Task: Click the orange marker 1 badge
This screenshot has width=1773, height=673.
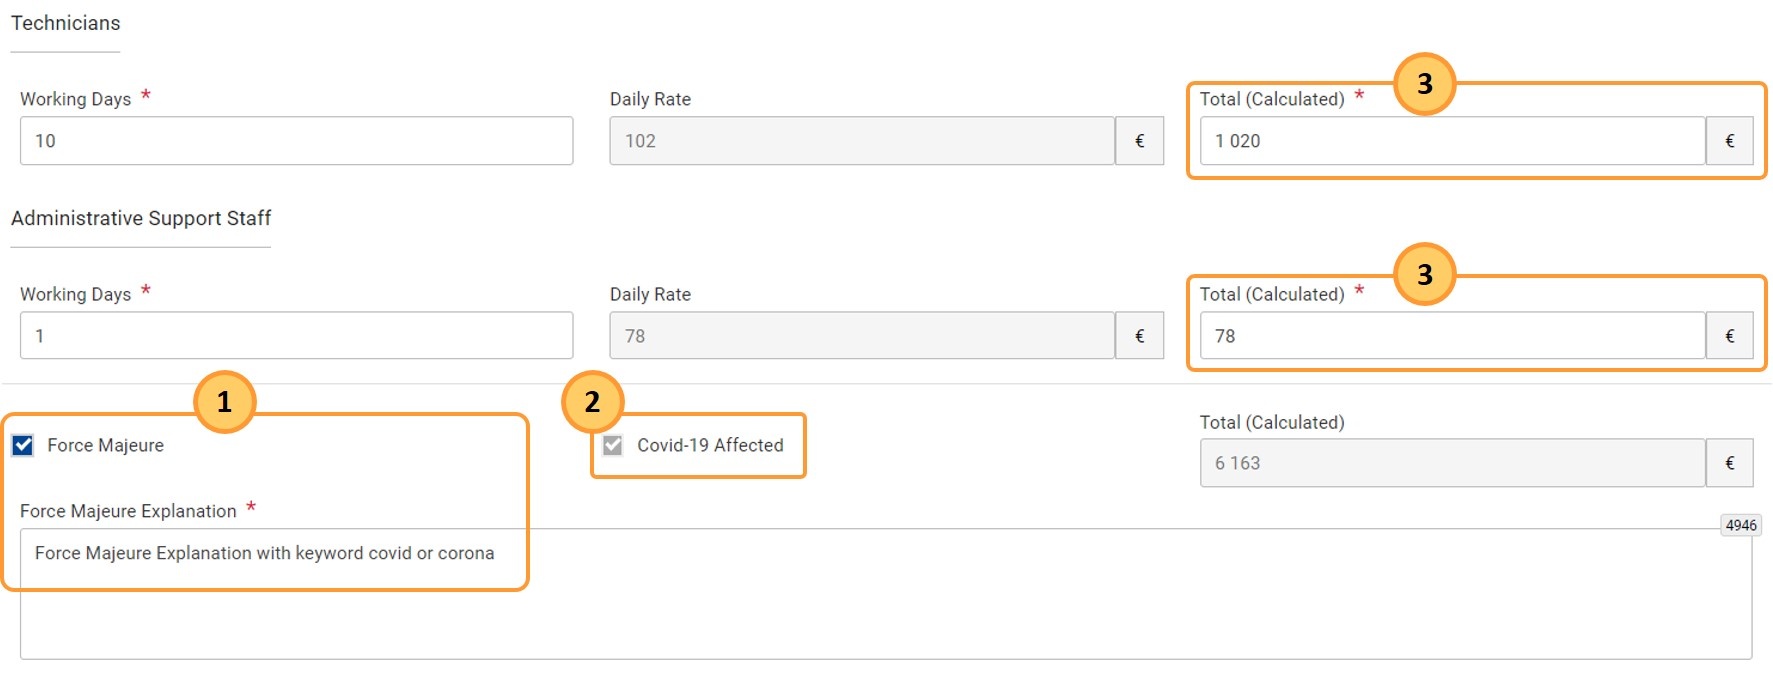Action: 224,402
